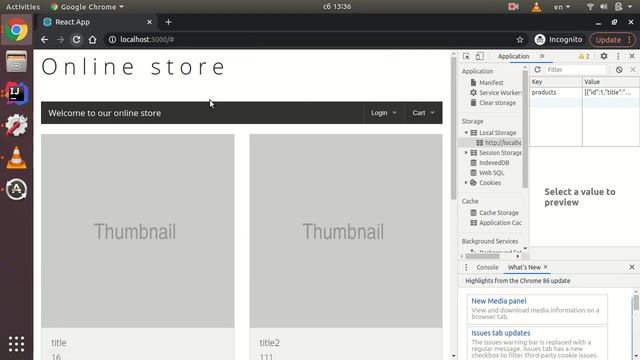Image resolution: width=640 pixels, height=360 pixels.
Task: Click the Update button in Chrome toolbar
Action: [612, 40]
